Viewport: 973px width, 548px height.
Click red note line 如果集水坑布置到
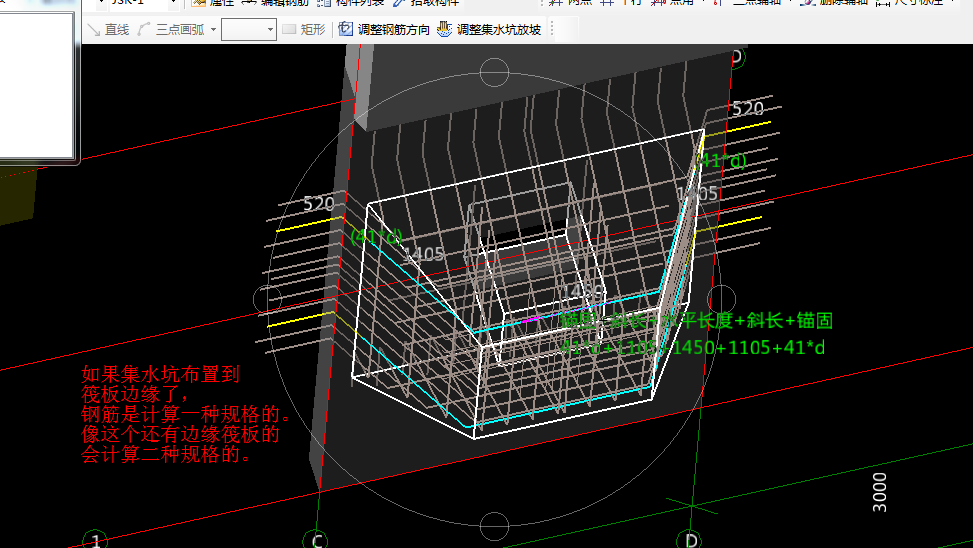161,374
